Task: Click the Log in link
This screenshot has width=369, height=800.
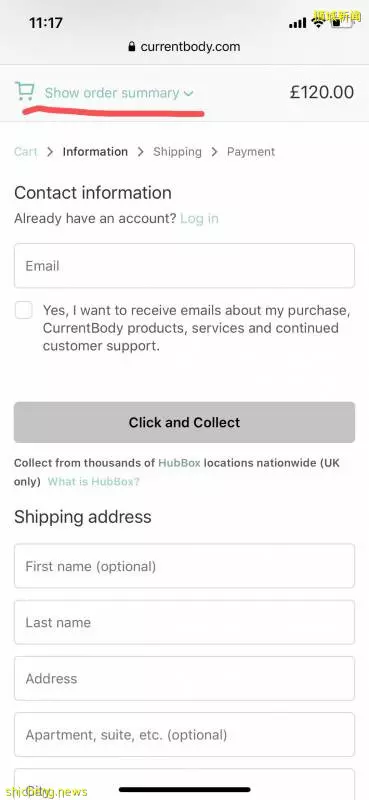Action: (200, 219)
